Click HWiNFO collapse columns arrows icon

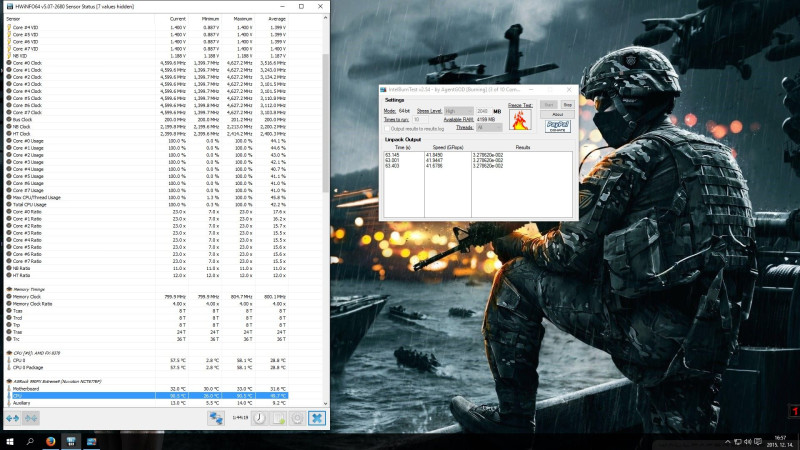(x=31, y=418)
